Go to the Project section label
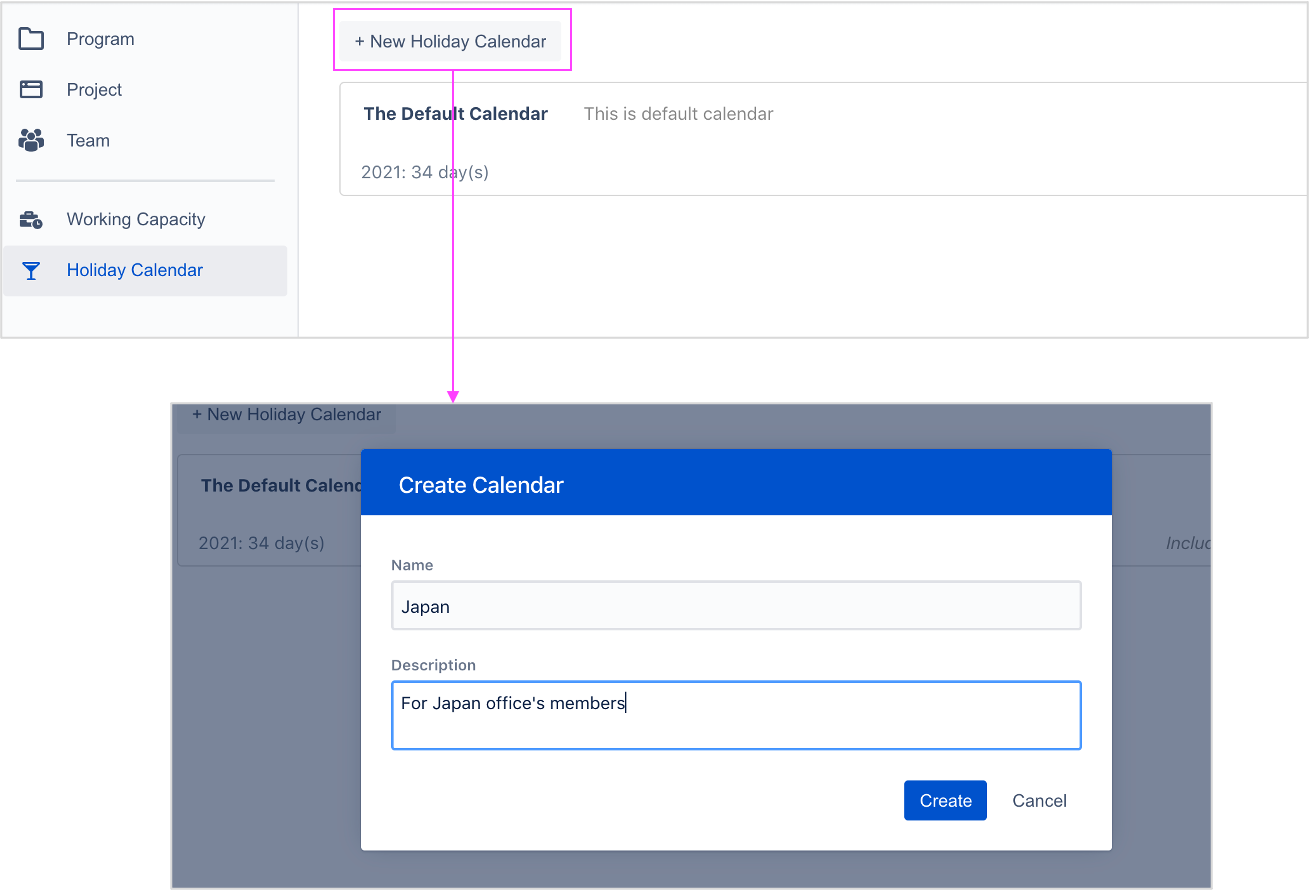The height and width of the screenshot is (891, 1310). (94, 89)
